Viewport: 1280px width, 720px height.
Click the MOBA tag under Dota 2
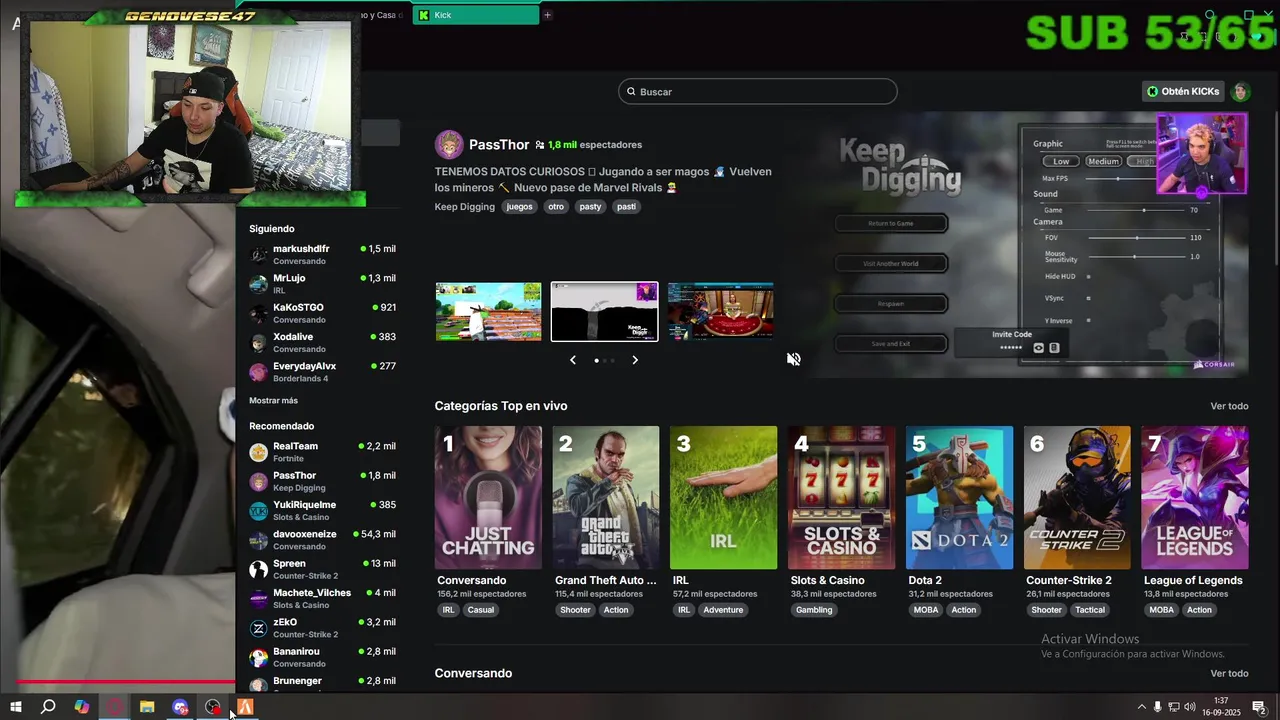click(926, 610)
